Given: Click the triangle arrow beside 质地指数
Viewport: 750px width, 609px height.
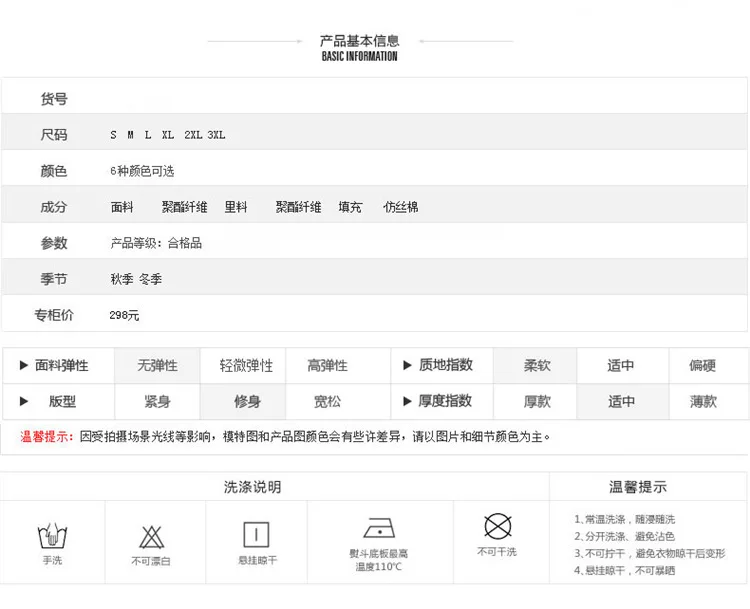Looking at the screenshot, I should point(408,365).
